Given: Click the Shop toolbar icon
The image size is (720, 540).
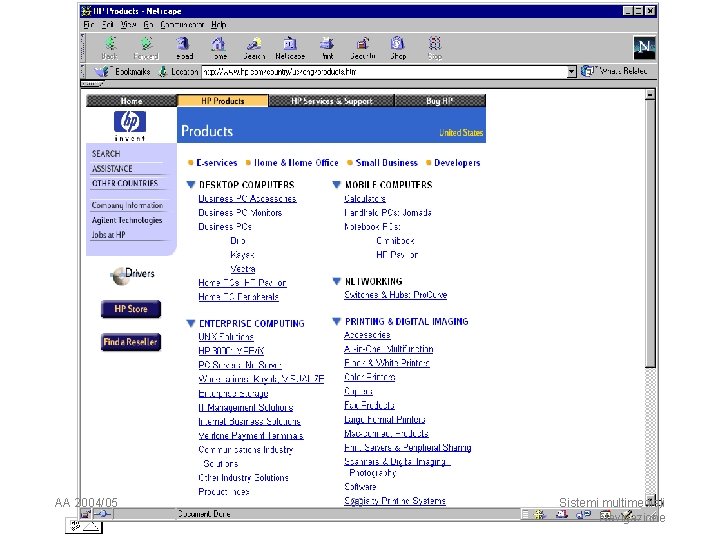Looking at the screenshot, I should click(398, 48).
